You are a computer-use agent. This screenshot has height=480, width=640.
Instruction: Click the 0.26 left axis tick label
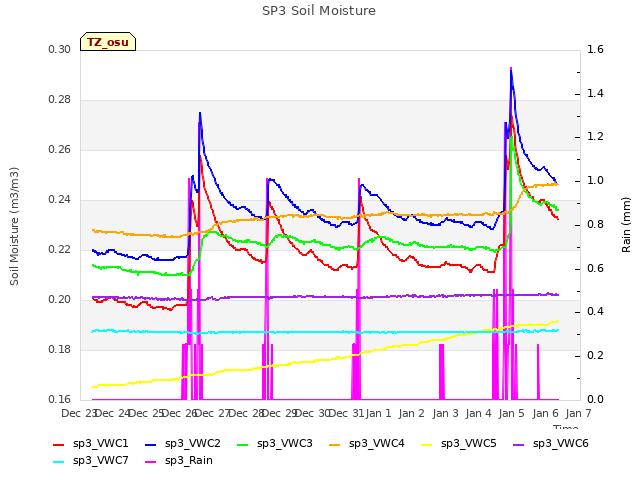coord(60,149)
